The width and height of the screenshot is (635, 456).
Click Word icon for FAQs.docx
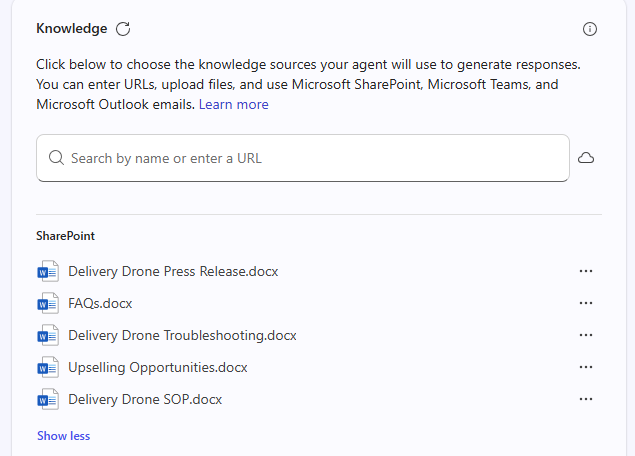pos(48,303)
